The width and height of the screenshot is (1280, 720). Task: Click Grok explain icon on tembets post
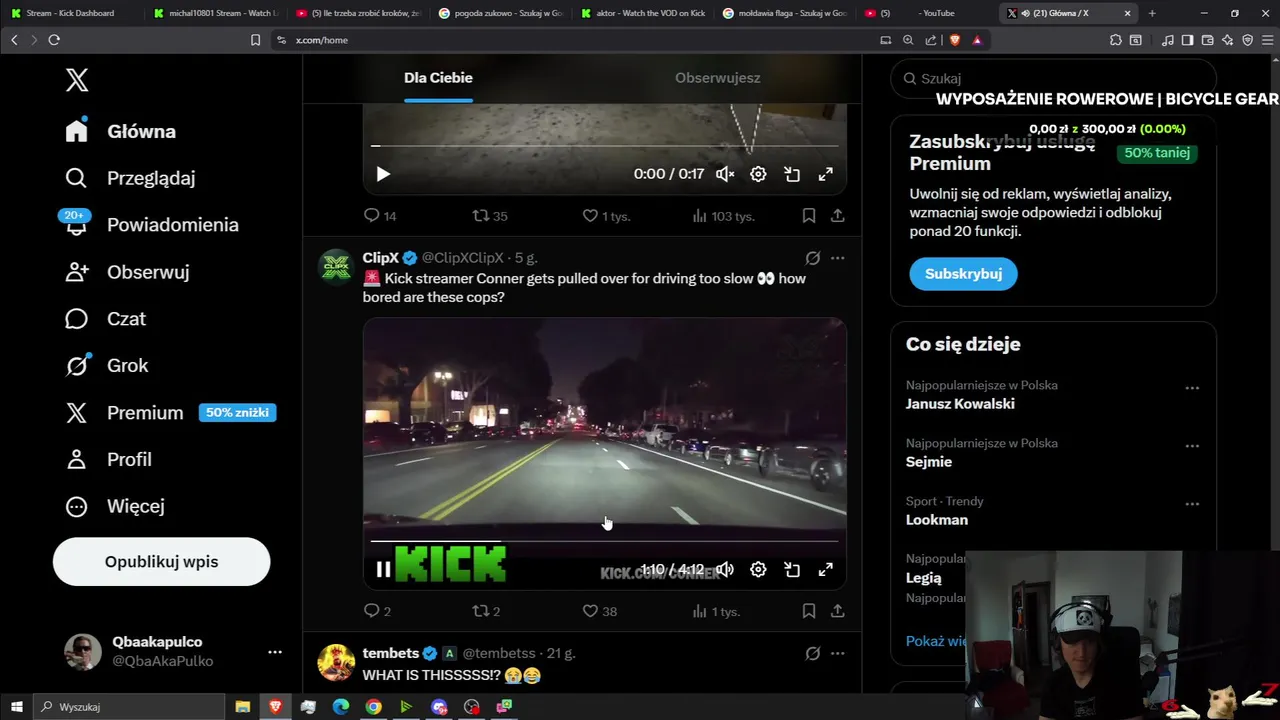(813, 653)
